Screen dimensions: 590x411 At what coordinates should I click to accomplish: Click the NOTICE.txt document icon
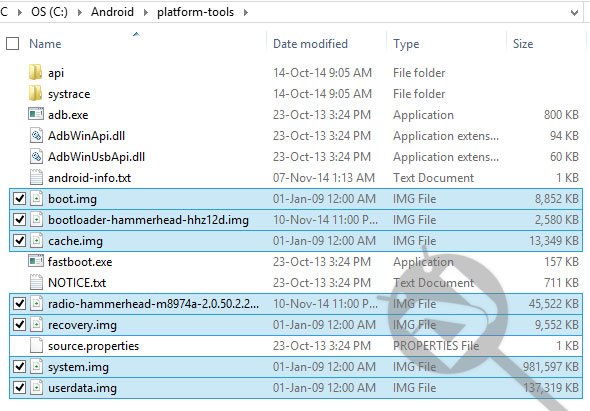[x=36, y=283]
